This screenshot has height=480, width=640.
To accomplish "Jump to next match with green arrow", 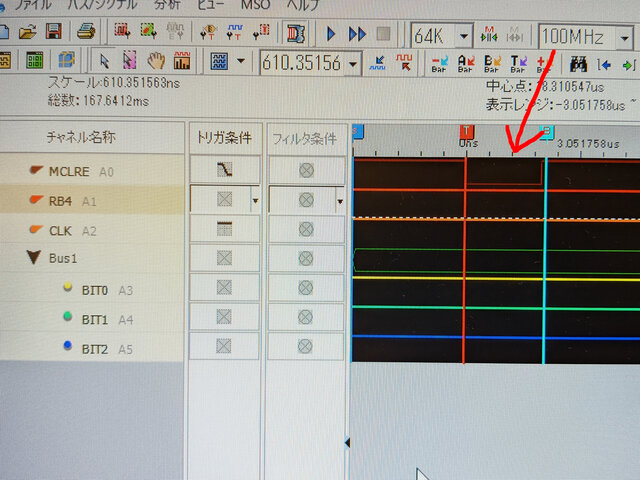I will click(629, 65).
